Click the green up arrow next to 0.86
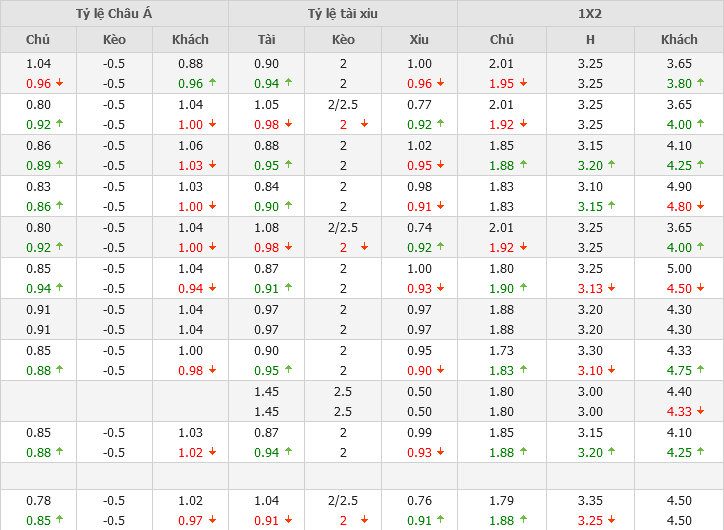 59,207
